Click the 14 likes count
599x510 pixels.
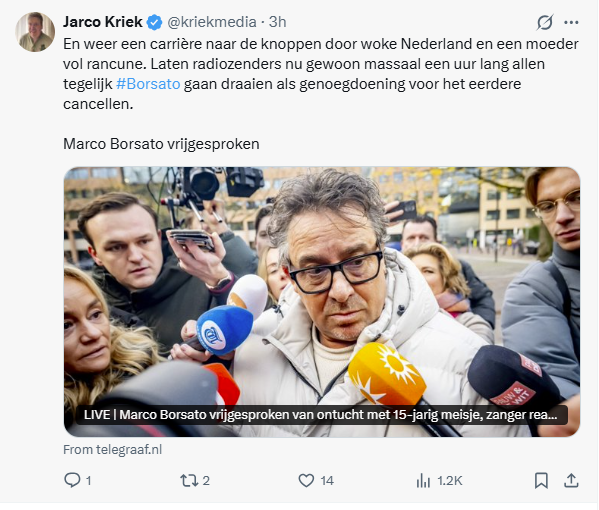pyautogui.click(x=327, y=481)
